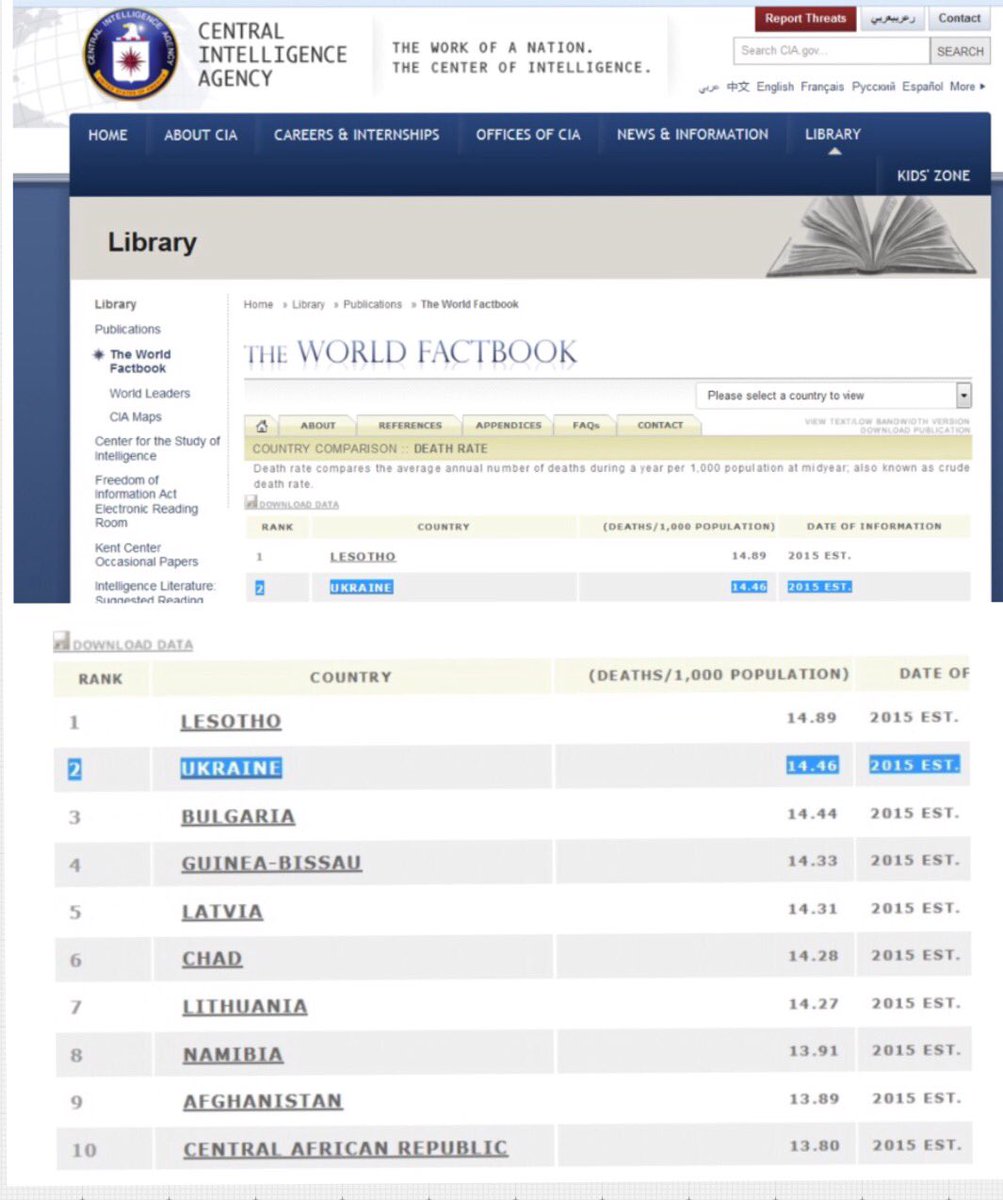Click the CIA seal logo

click(x=130, y=53)
